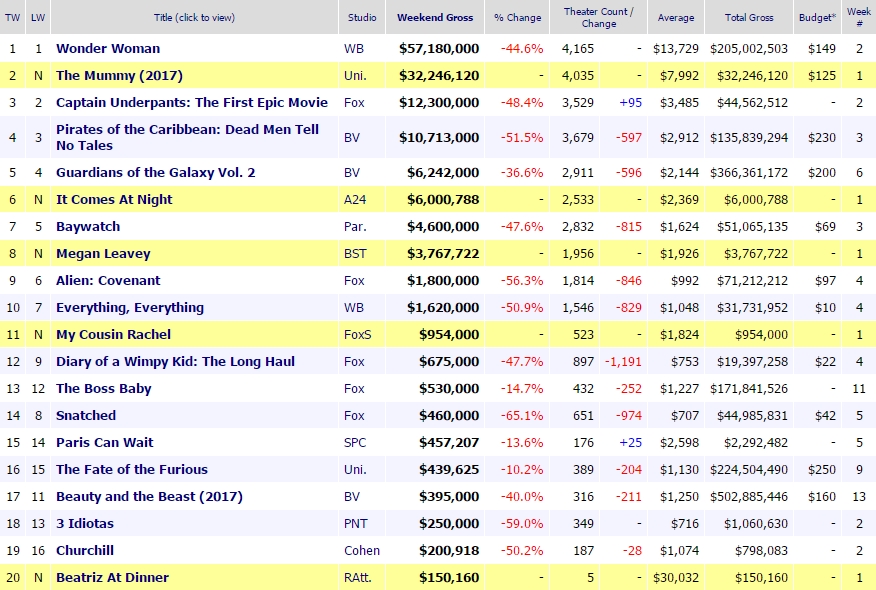Select the $230 budget value
Image resolution: width=876 pixels, height=590 pixels.
point(822,137)
